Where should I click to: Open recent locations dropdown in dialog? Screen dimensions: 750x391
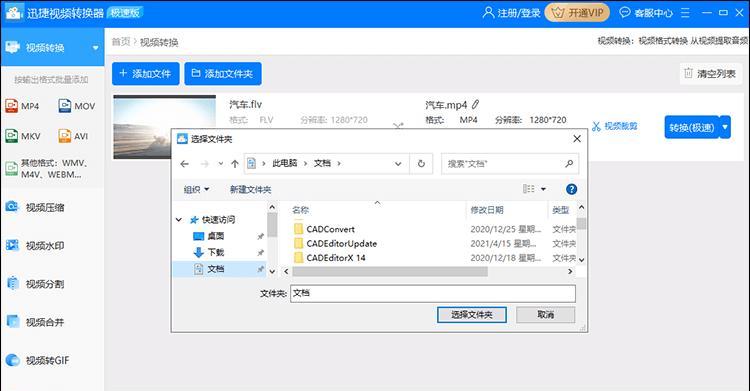(221, 164)
